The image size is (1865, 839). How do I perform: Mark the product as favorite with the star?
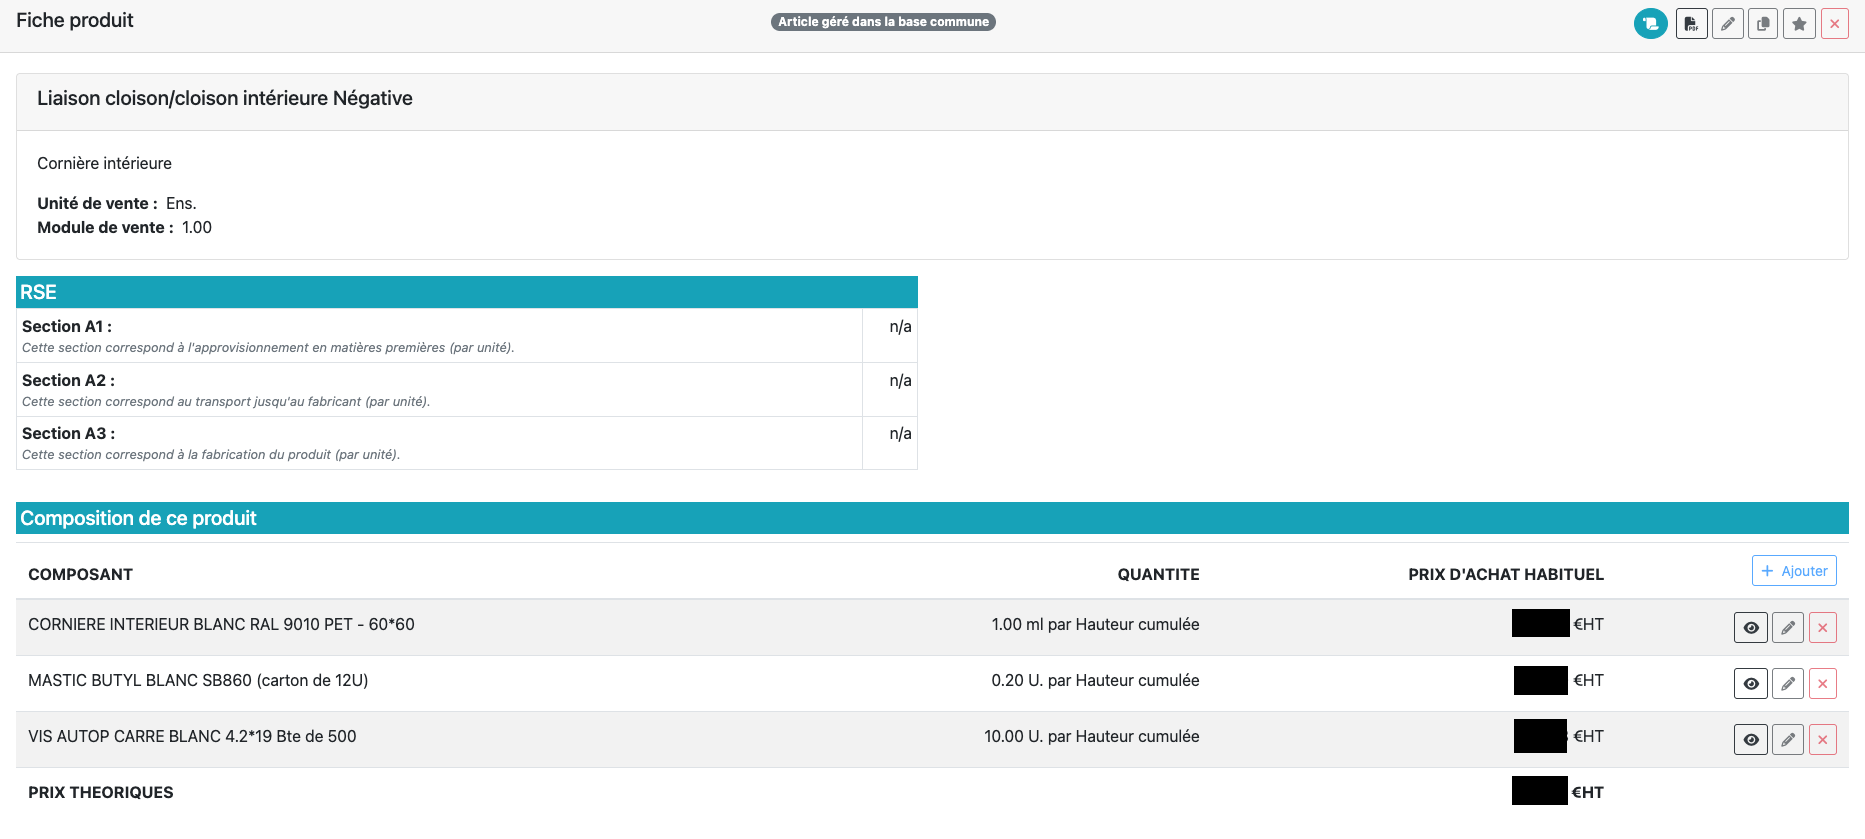(x=1799, y=23)
